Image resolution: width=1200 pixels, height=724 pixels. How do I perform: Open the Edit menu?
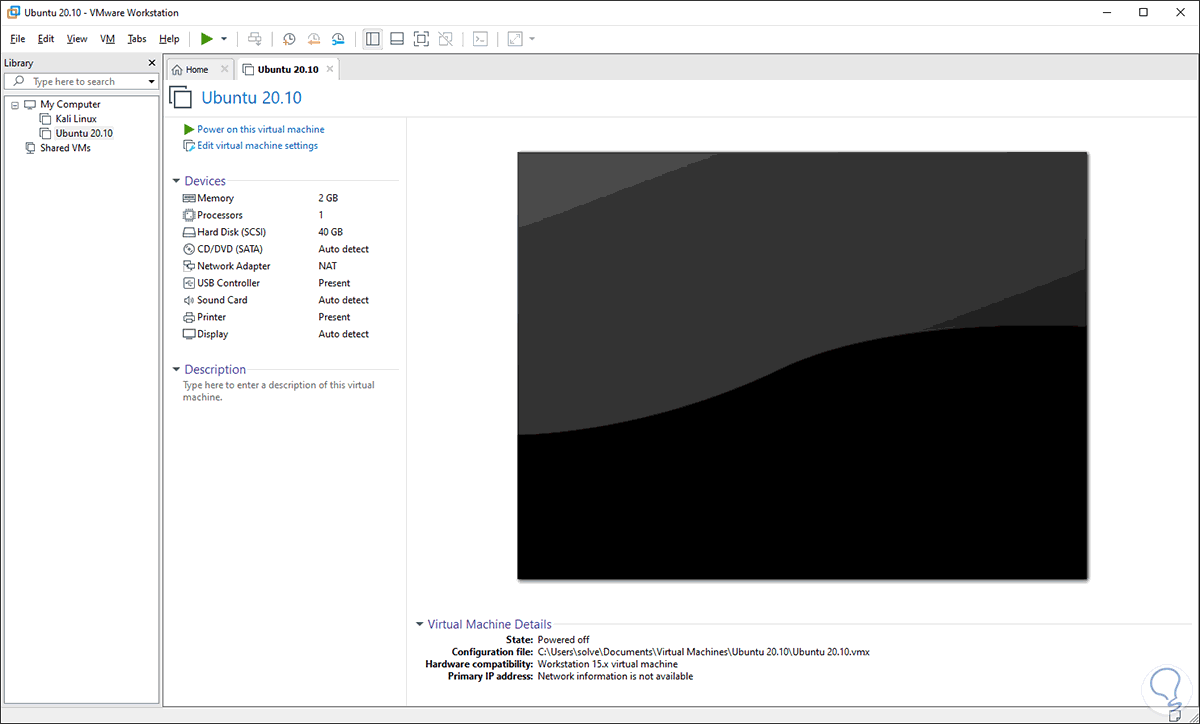(46, 39)
